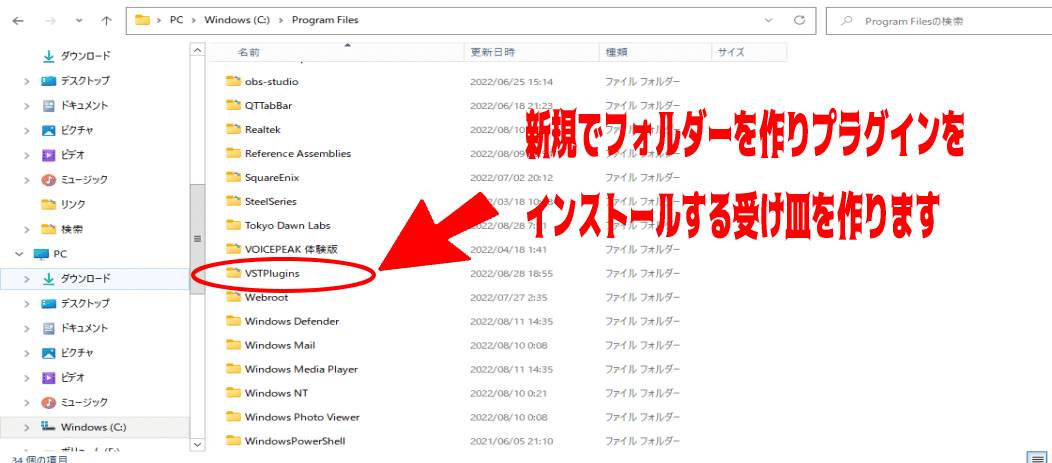
Task: Expand the upper ミュージック tree node
Action: coord(27,180)
